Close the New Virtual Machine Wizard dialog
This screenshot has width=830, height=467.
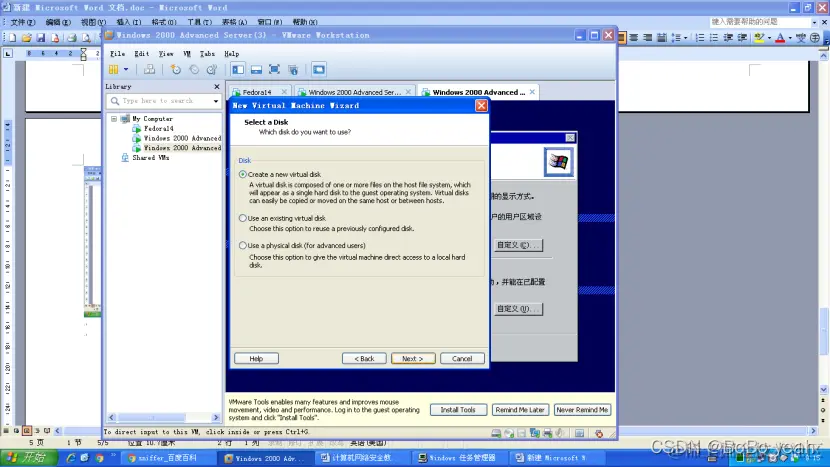point(481,105)
